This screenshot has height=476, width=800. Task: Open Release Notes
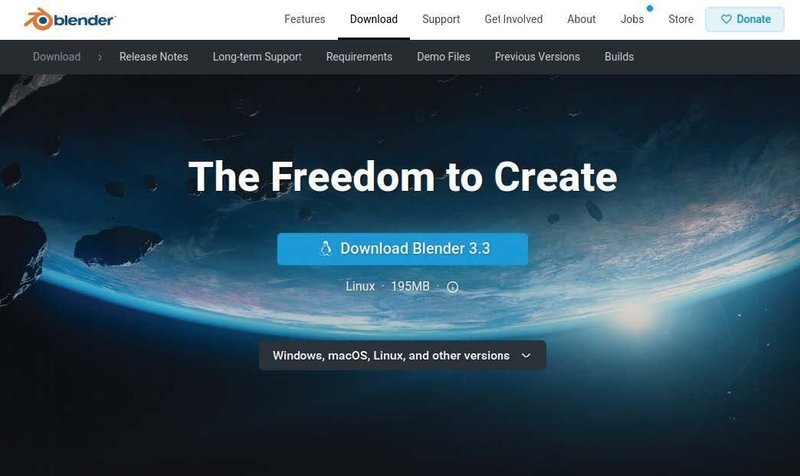(x=154, y=57)
